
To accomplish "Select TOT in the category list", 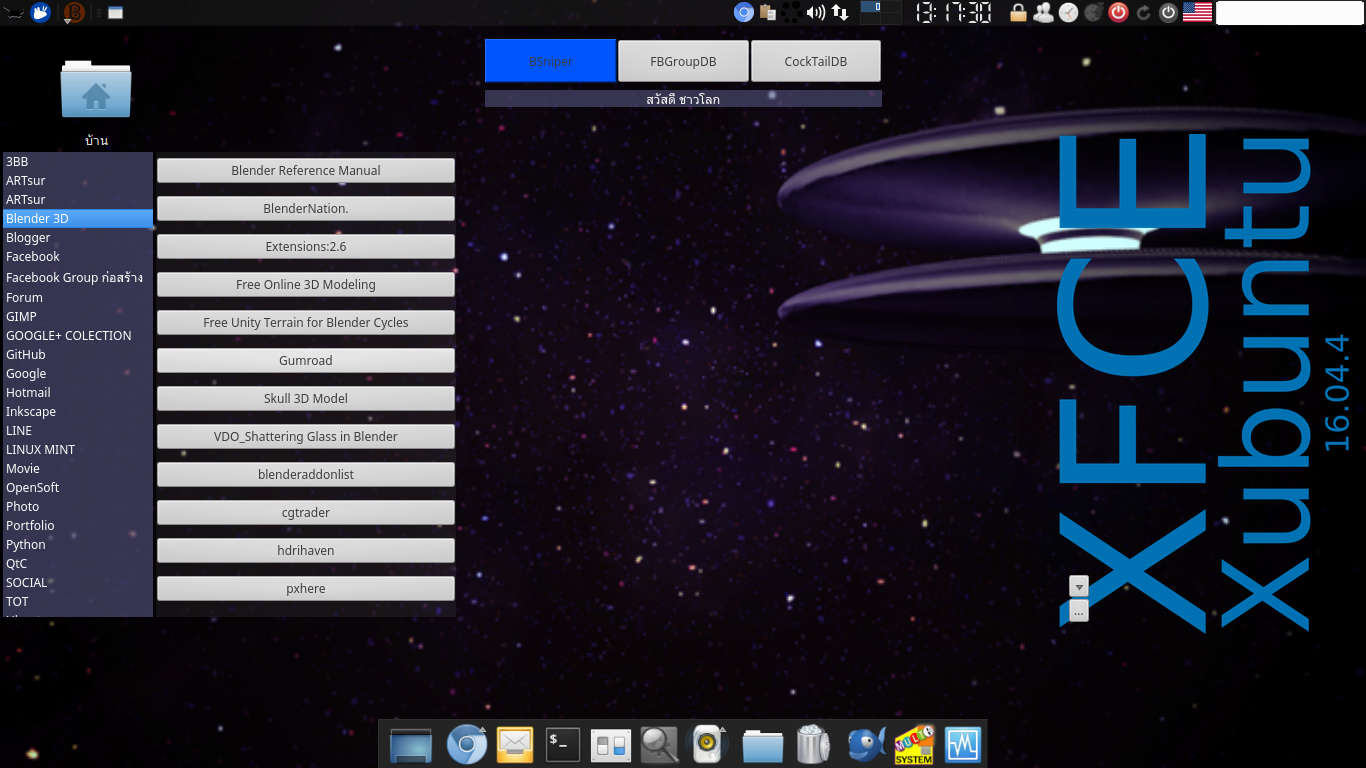I will (78, 601).
